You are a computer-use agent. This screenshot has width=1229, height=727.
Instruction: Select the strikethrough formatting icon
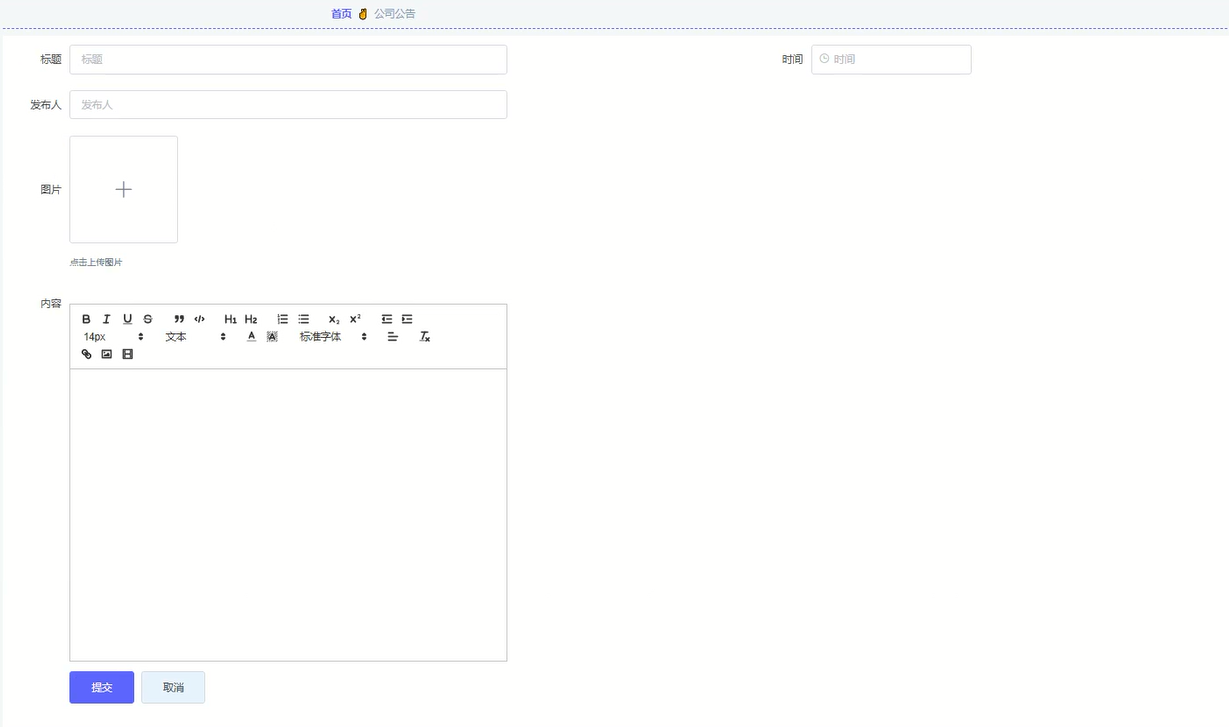tap(148, 318)
